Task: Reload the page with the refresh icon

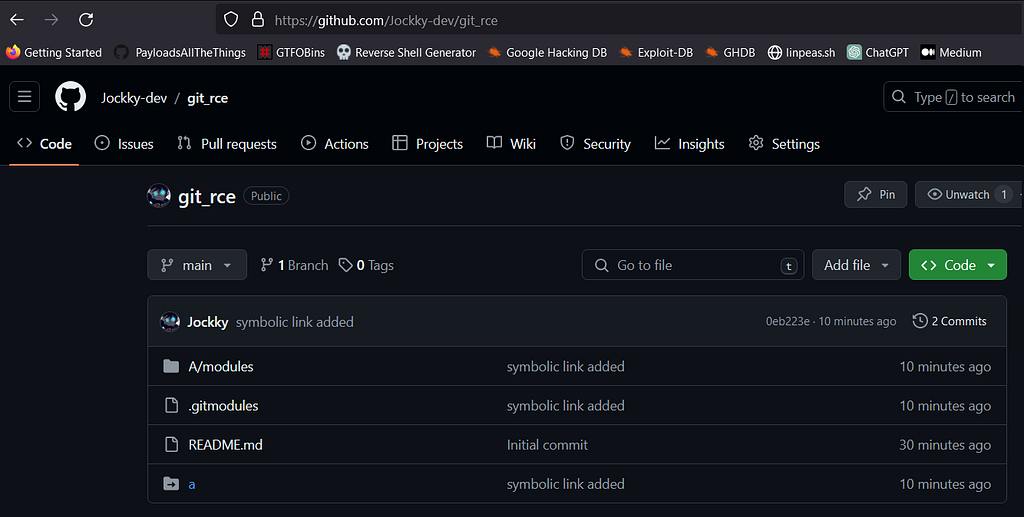Action: (86, 20)
